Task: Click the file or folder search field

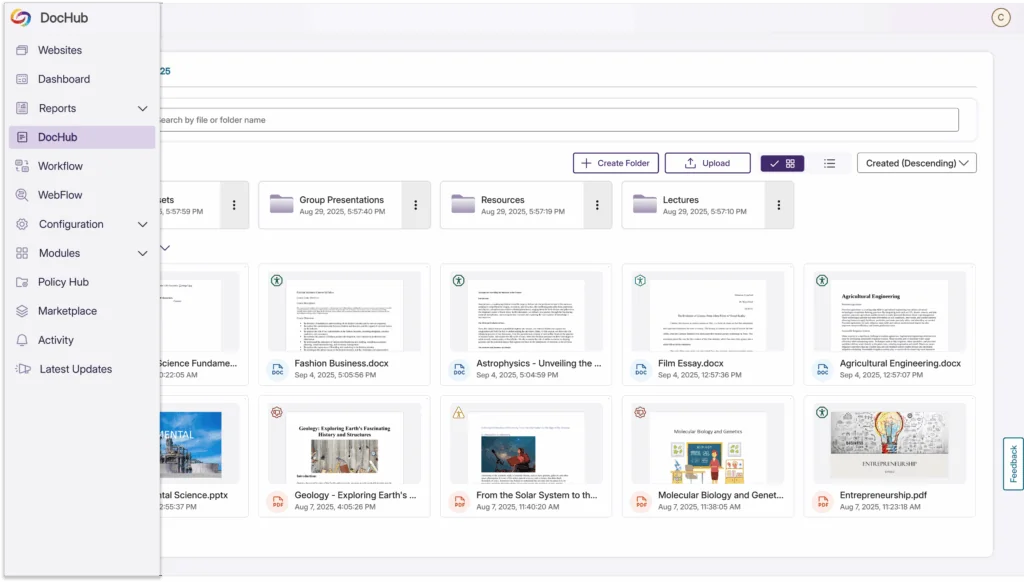Action: 555,120
